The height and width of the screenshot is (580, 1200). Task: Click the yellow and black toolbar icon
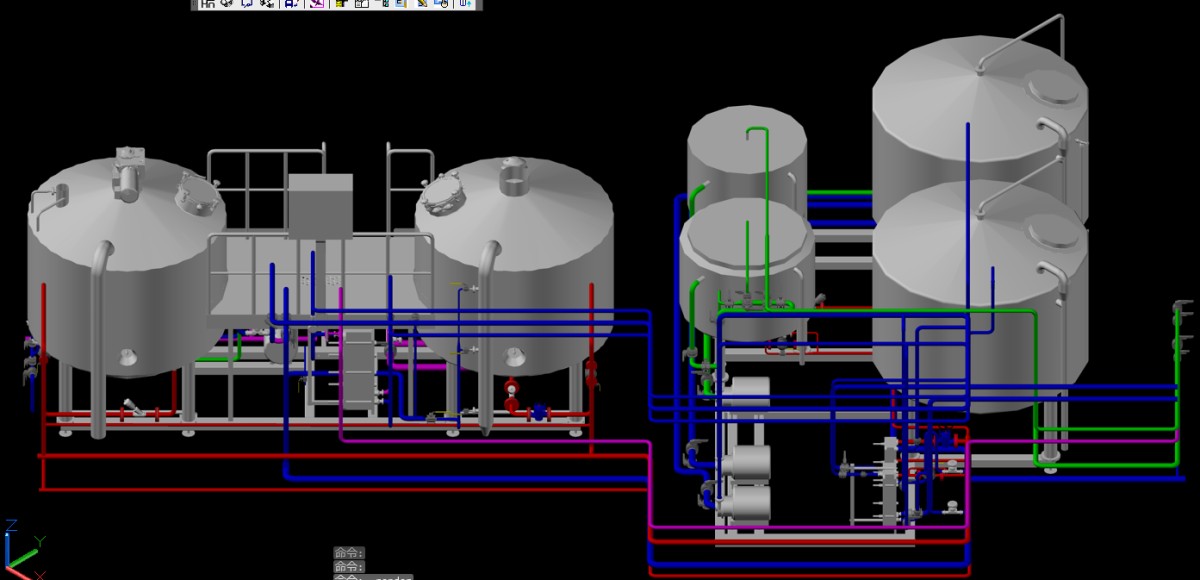(341, 4)
